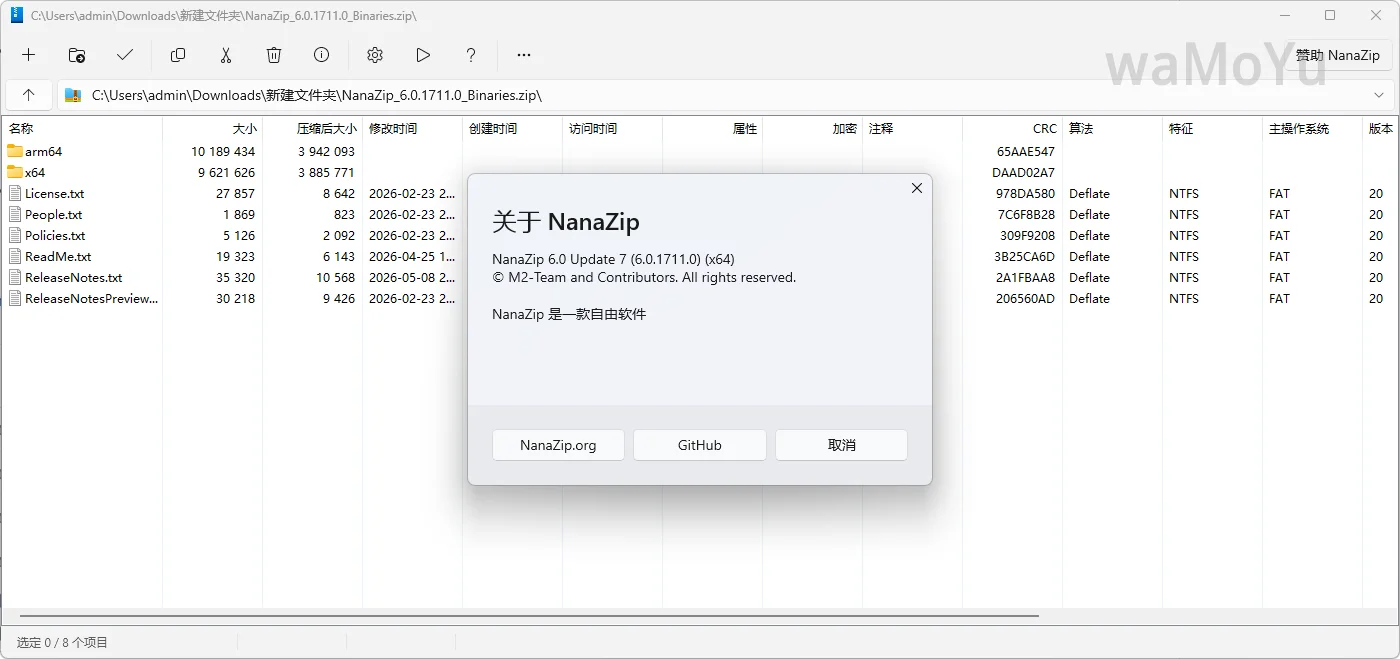This screenshot has height=659, width=1400.
Task: Open the Options gear icon
Action: tap(375, 55)
